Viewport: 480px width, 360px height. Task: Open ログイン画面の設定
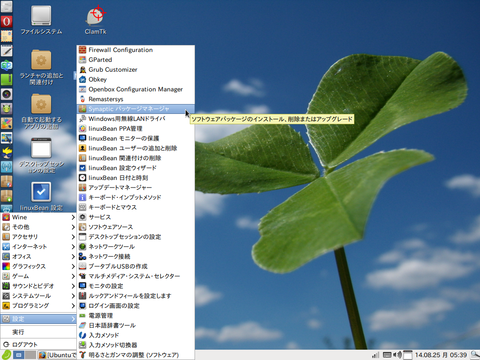click(x=136, y=306)
